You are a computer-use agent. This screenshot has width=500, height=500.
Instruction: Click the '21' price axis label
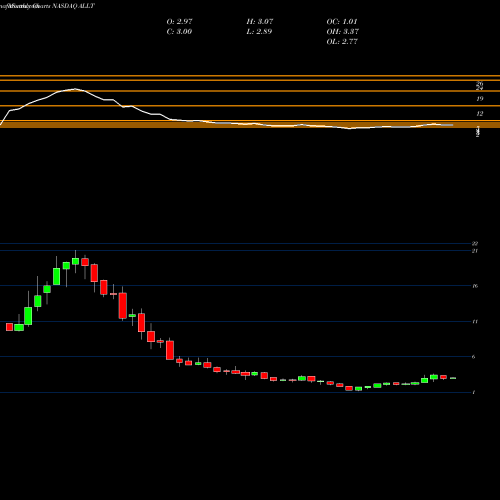click(x=475, y=251)
